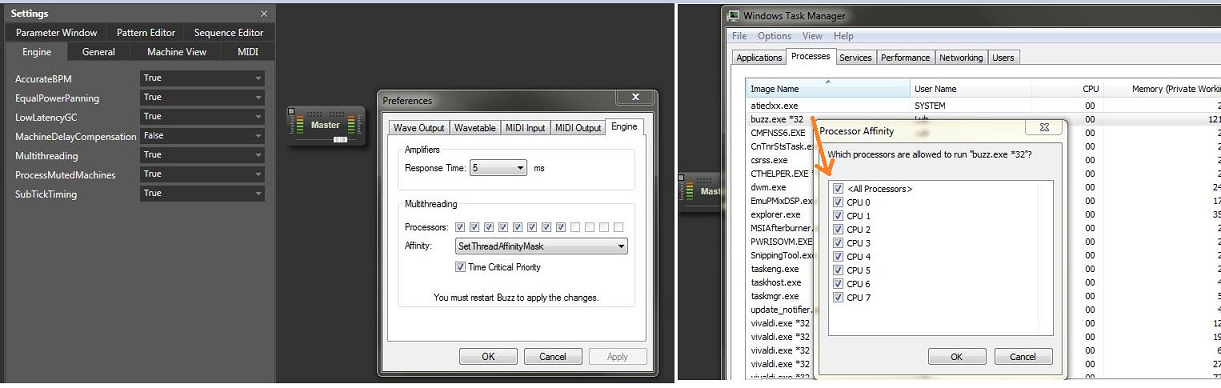1221x388 pixels.
Task: Open the Task Manager File menu
Action: click(x=740, y=36)
